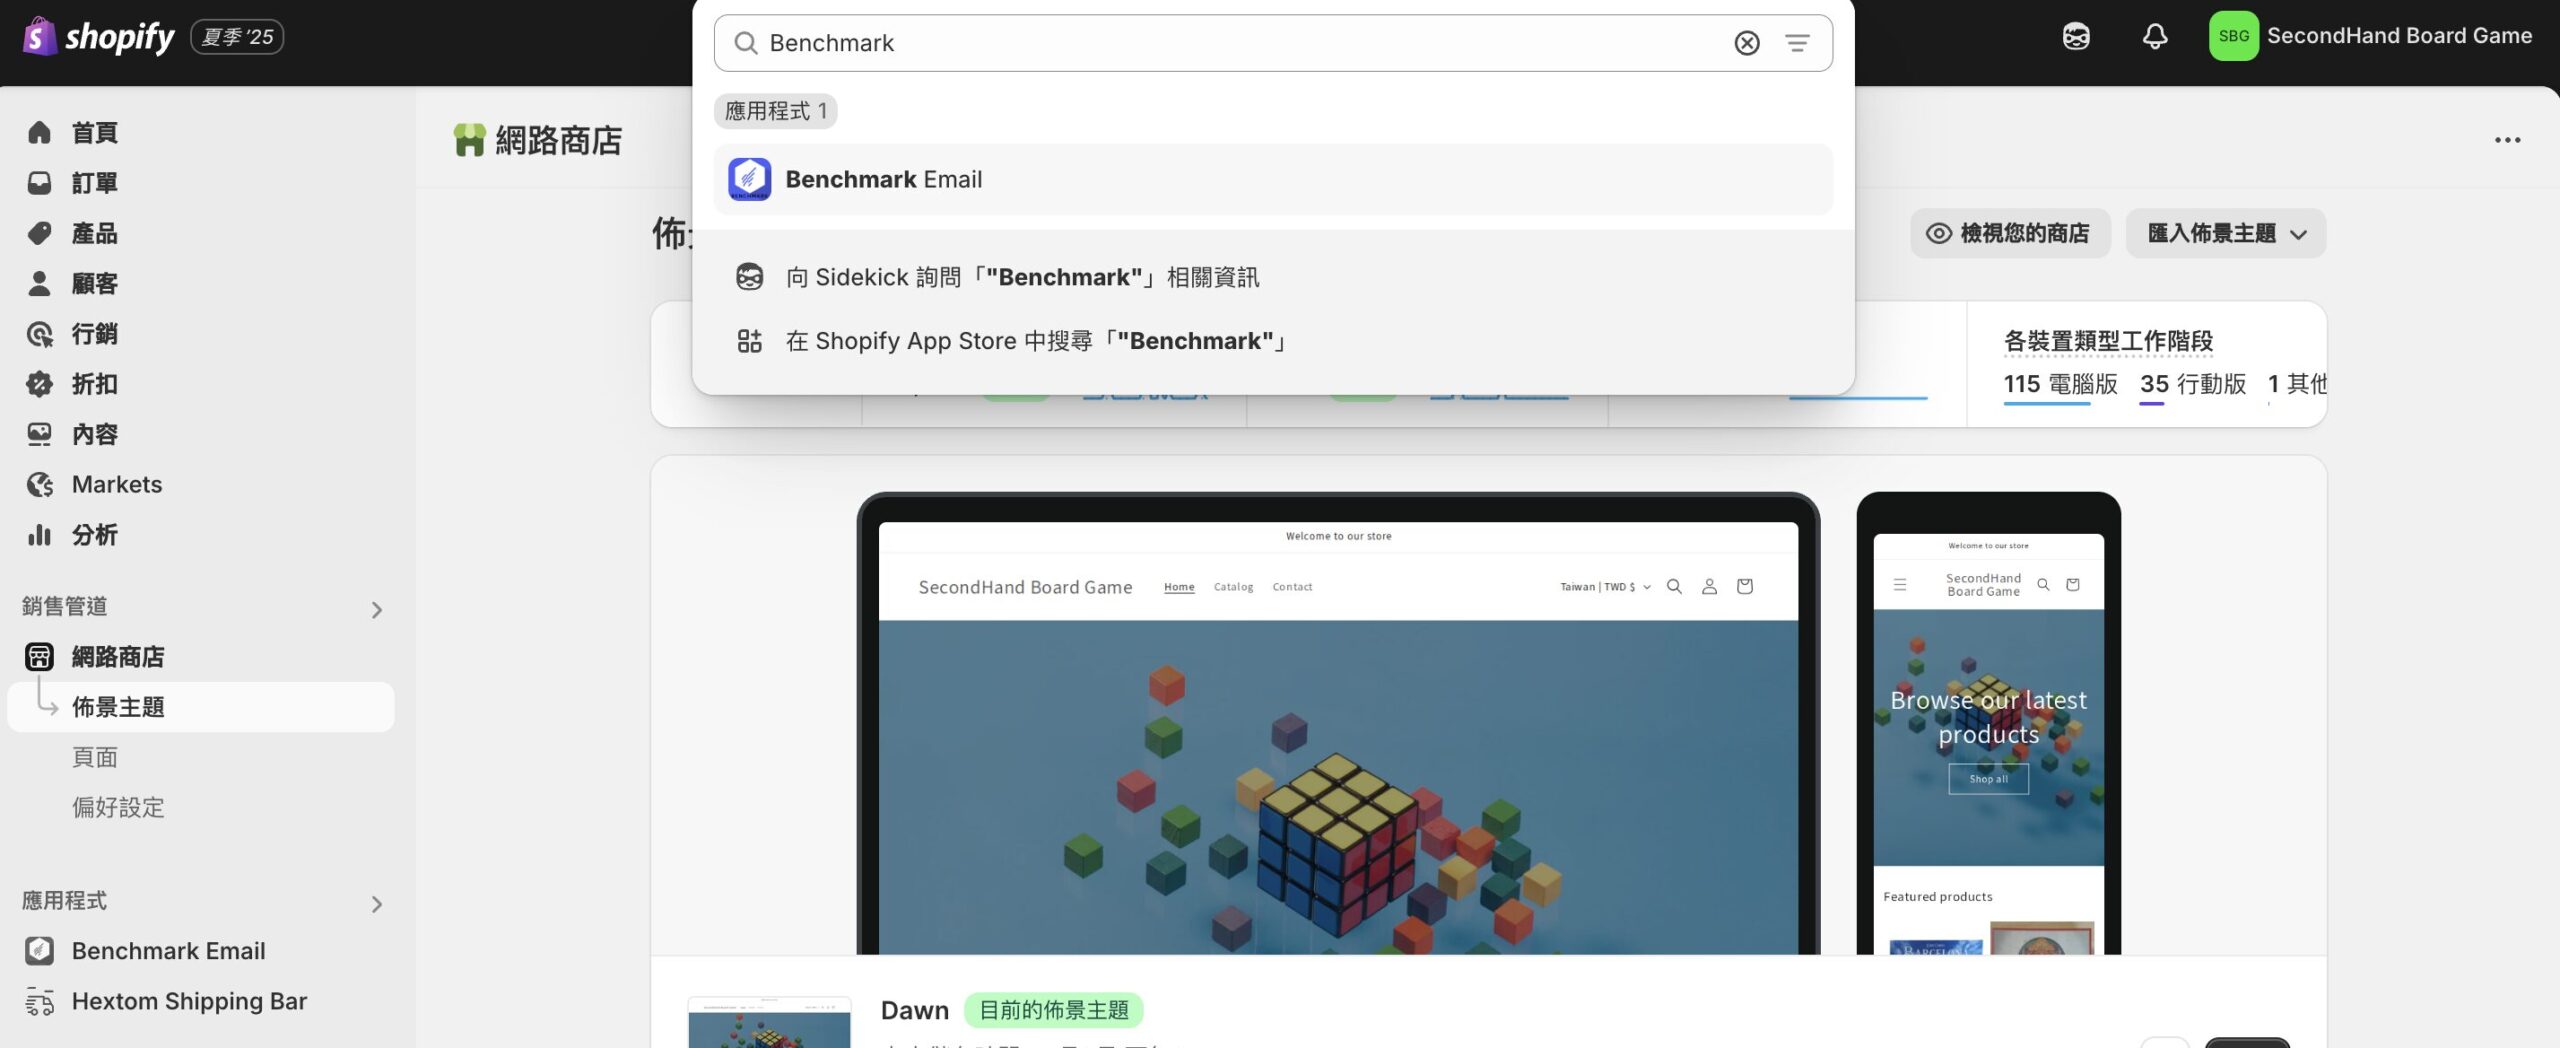
Task: Select 35 行動版 sessions stat
Action: click(x=2192, y=385)
